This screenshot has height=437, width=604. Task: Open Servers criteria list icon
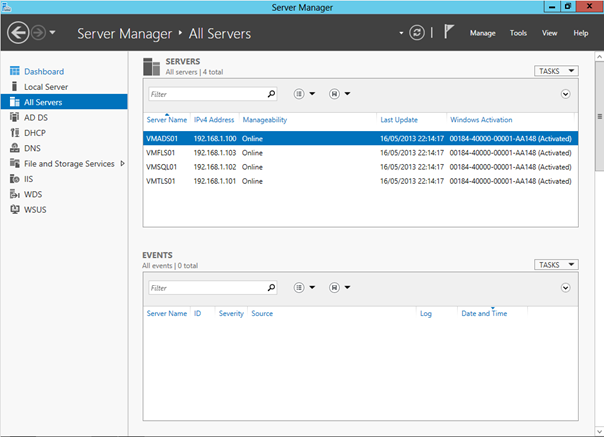(x=299, y=94)
